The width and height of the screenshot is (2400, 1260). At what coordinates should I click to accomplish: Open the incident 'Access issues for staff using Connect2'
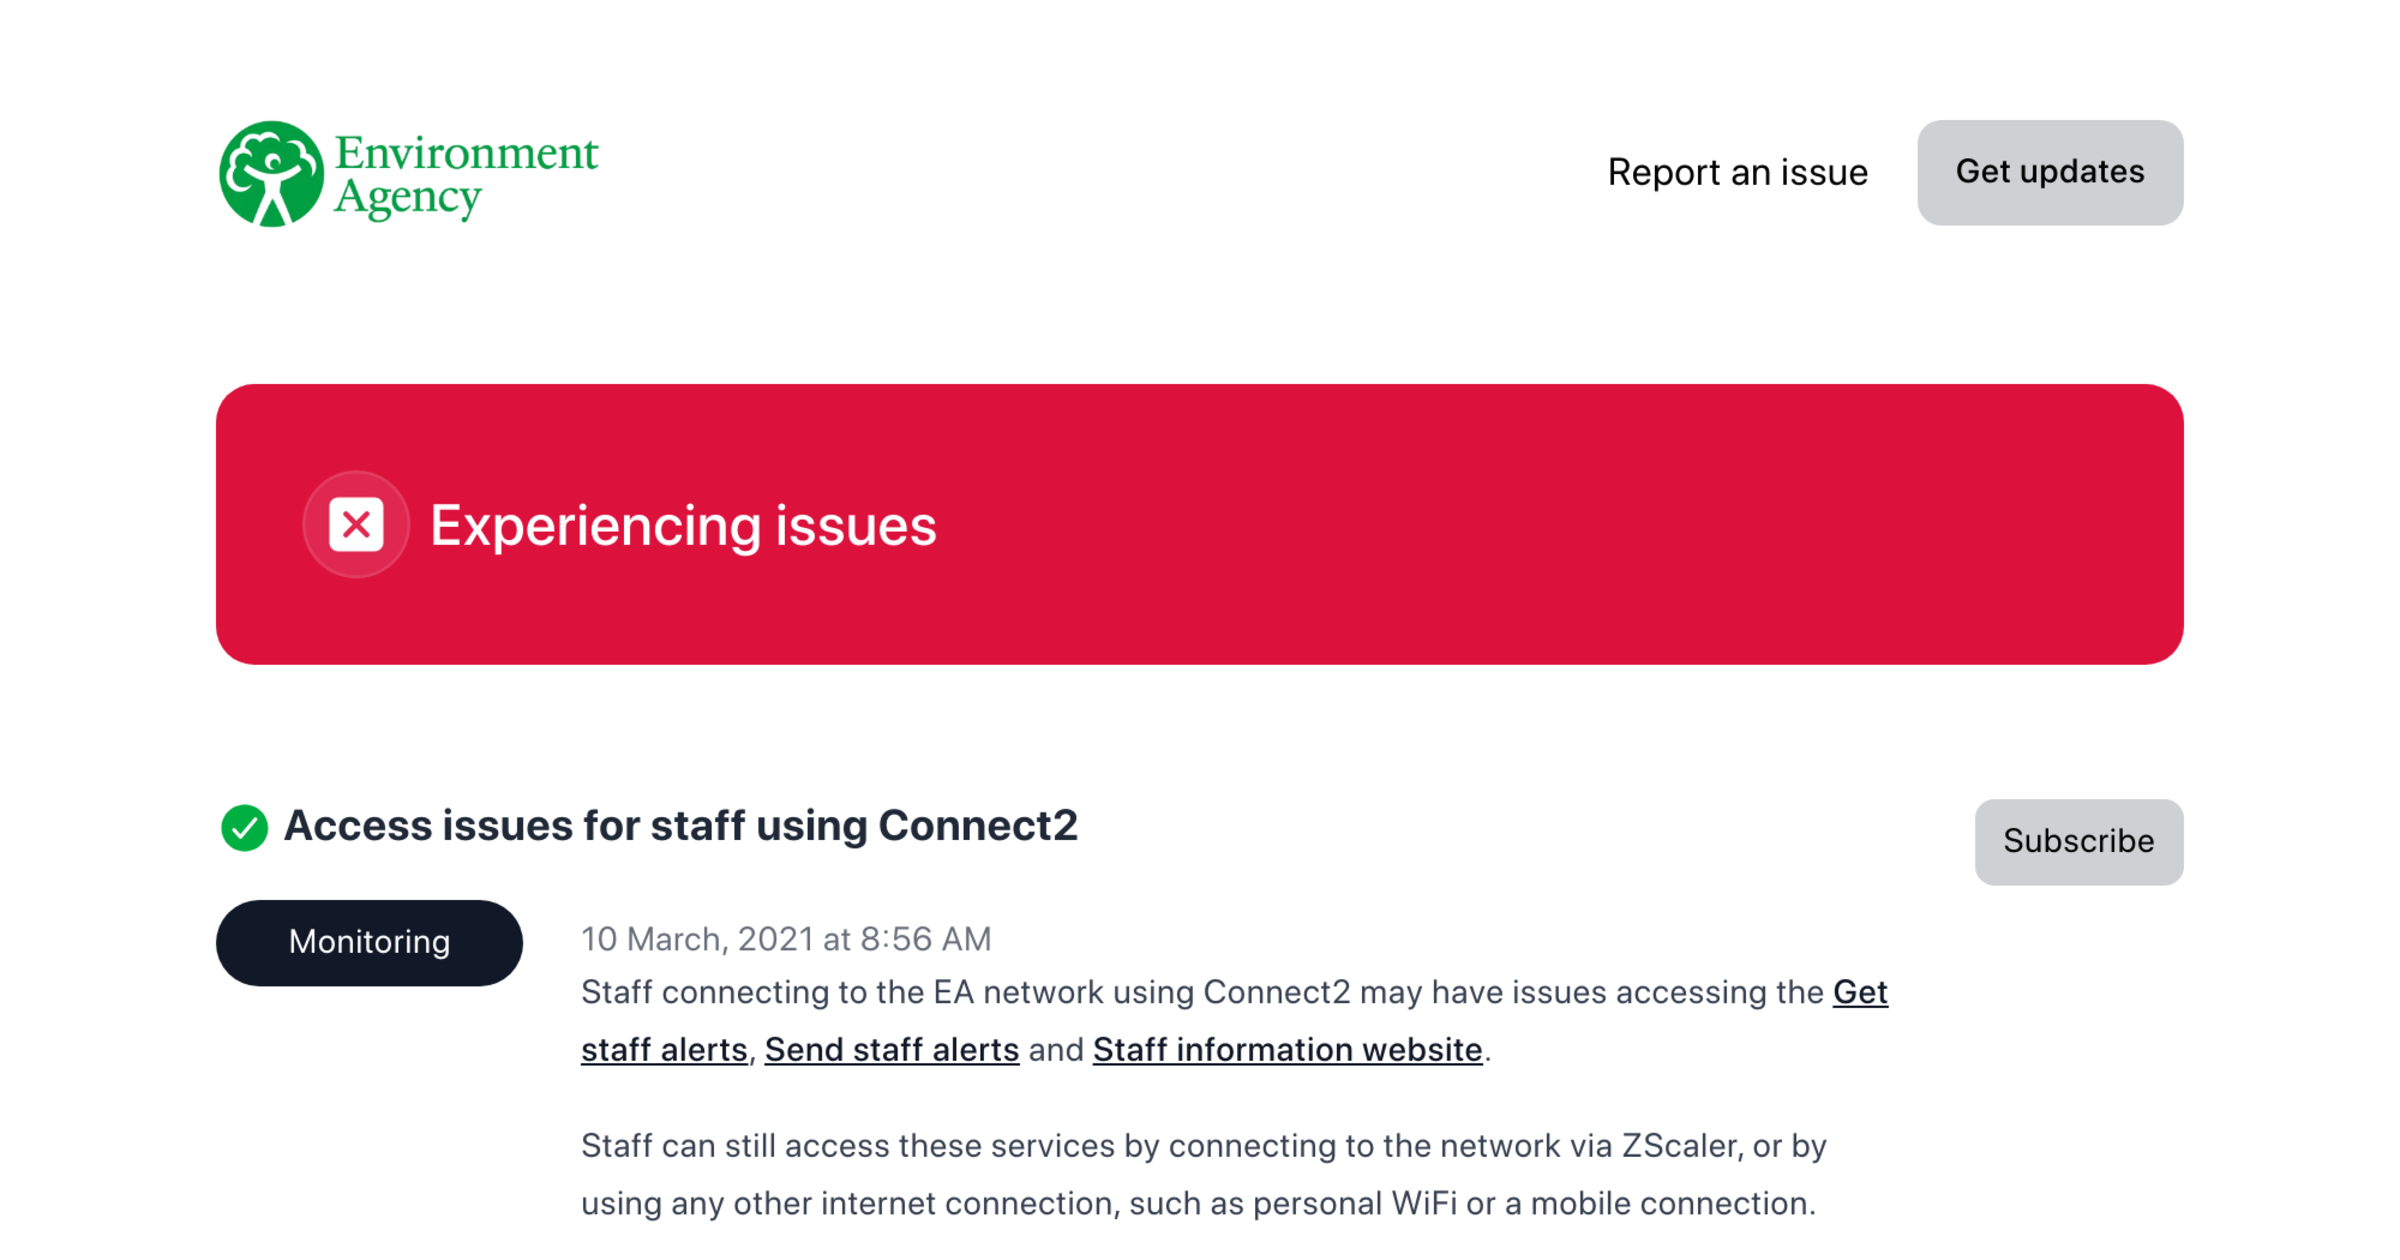click(681, 826)
